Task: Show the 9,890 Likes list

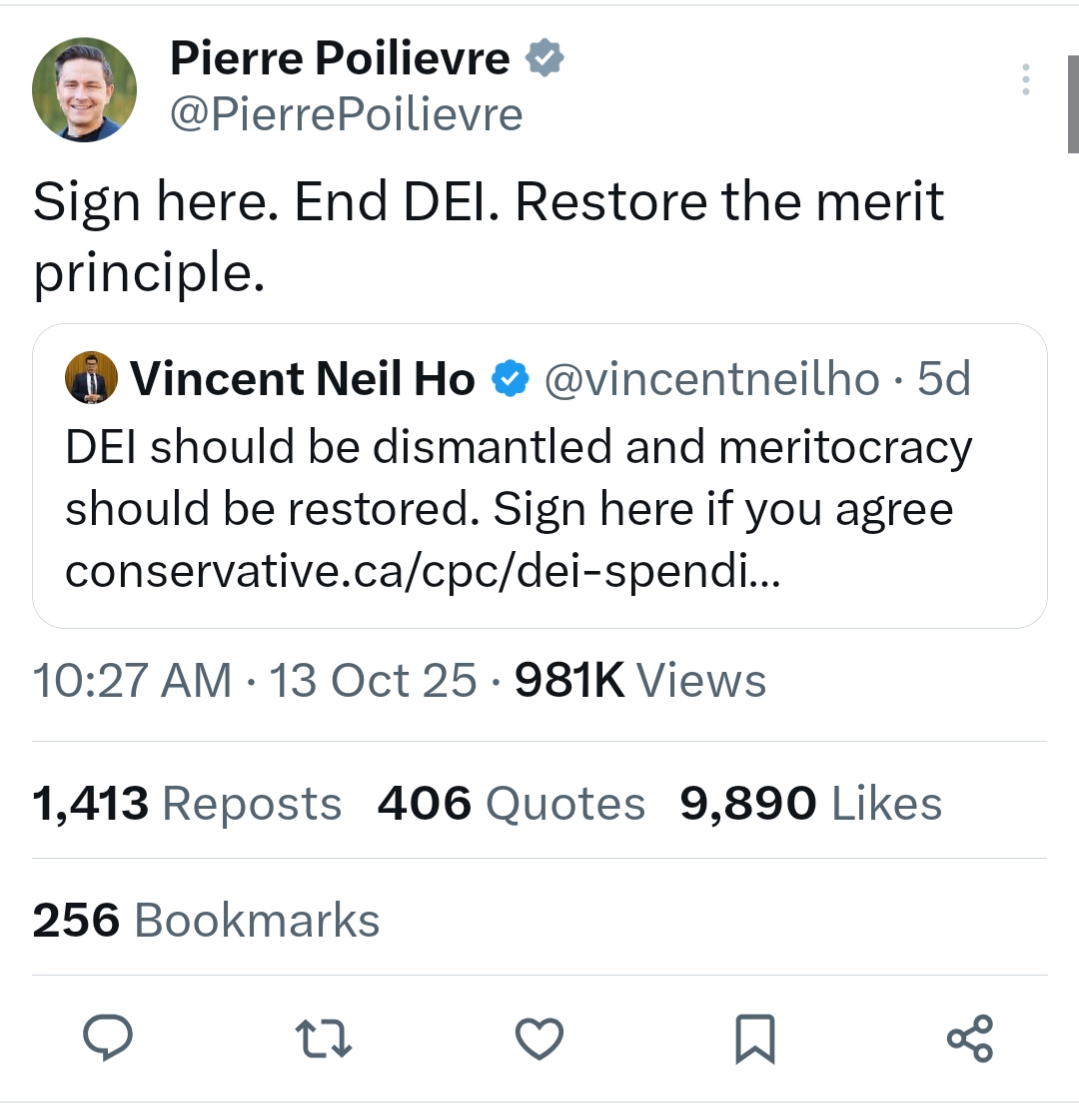Action: tap(810, 803)
